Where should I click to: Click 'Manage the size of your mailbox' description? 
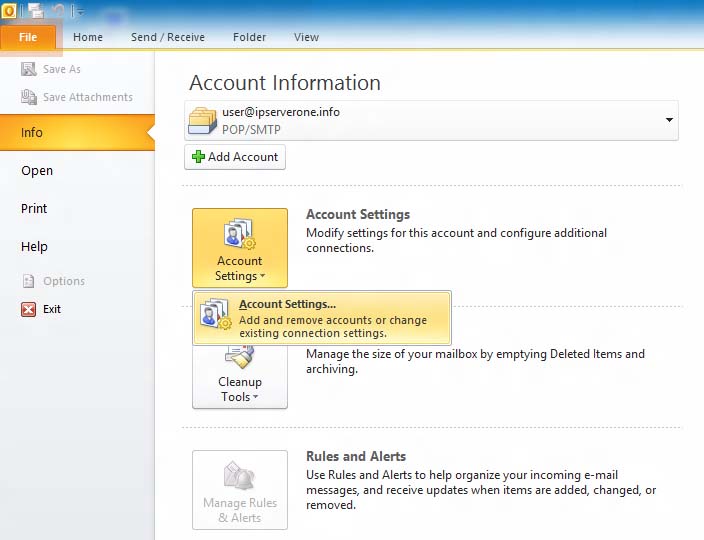(475, 361)
